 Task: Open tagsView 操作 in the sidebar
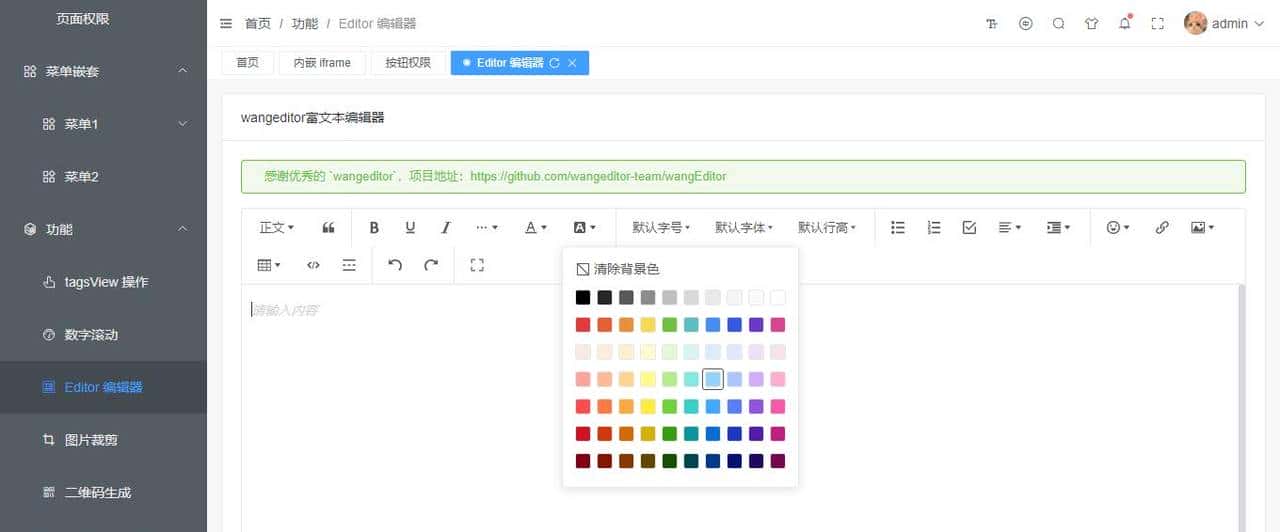[103, 282]
